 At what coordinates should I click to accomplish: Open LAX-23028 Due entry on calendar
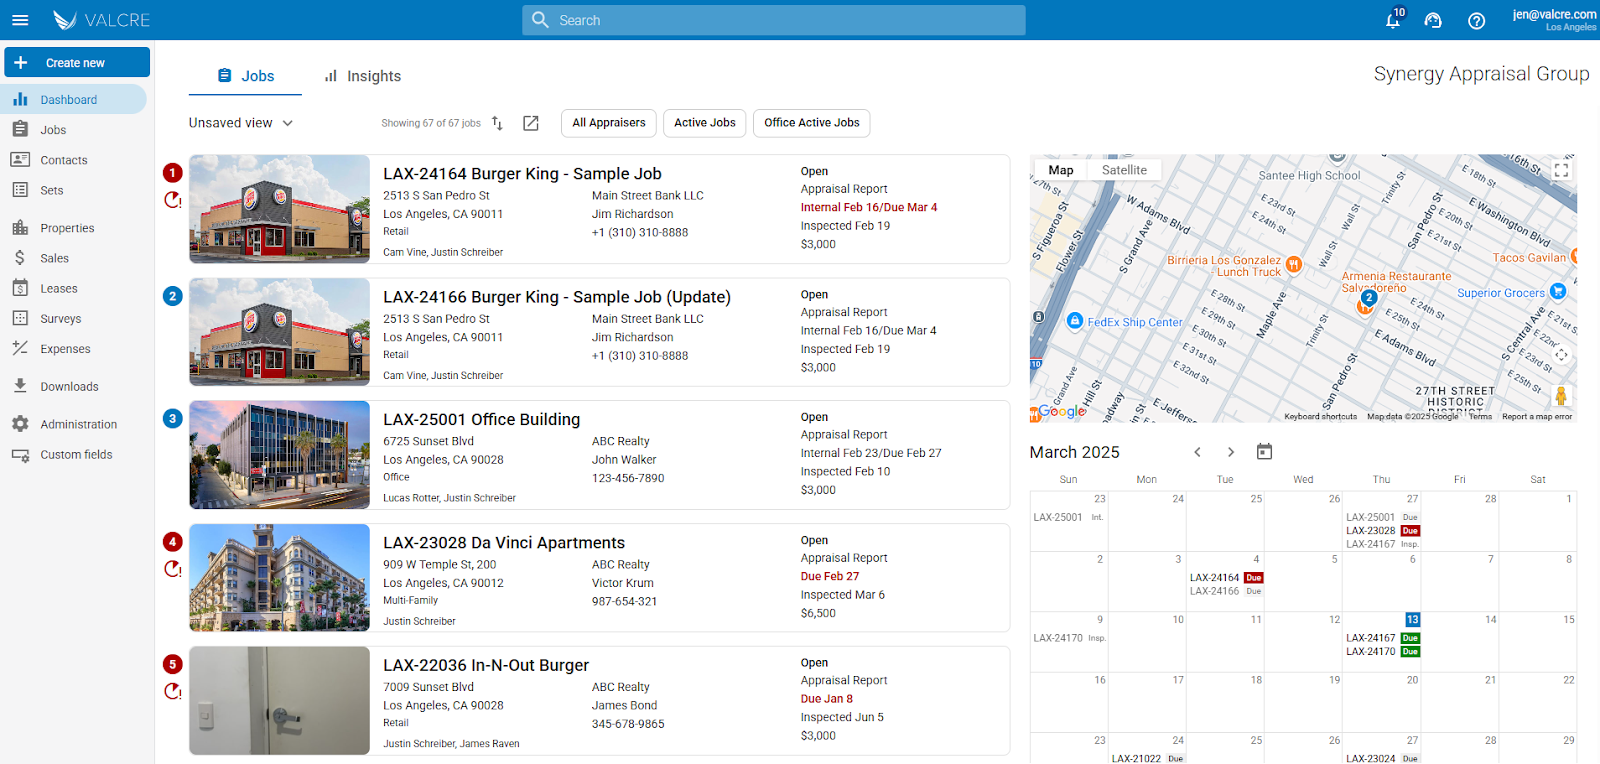click(x=1383, y=531)
